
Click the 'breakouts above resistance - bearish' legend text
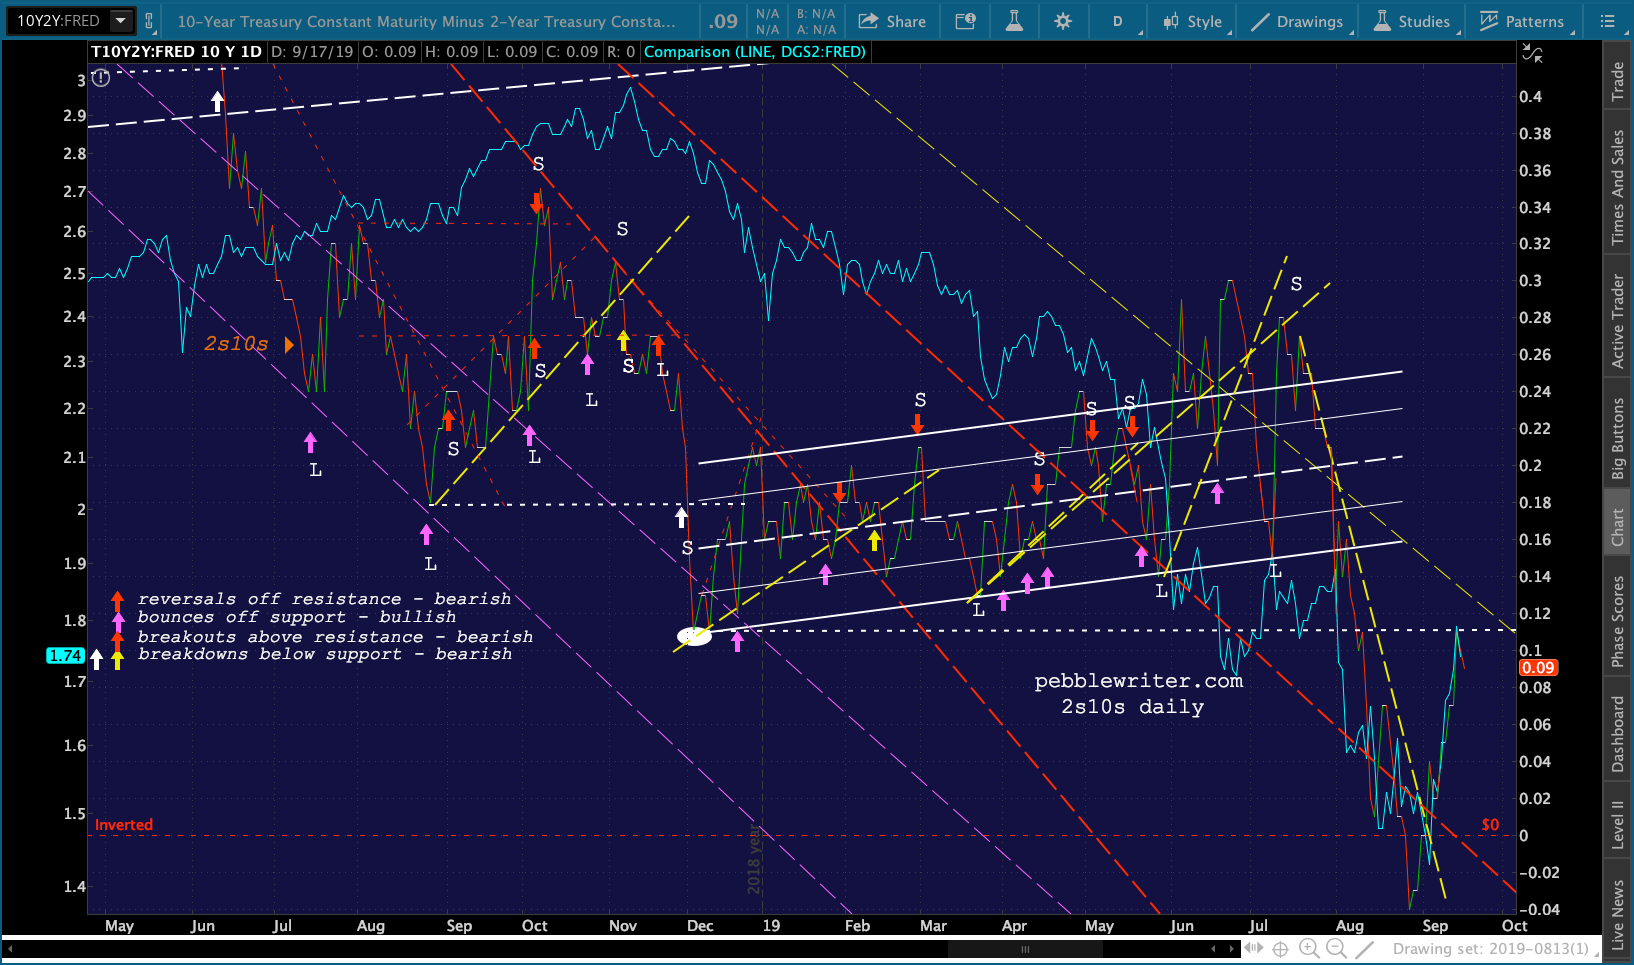335,636
